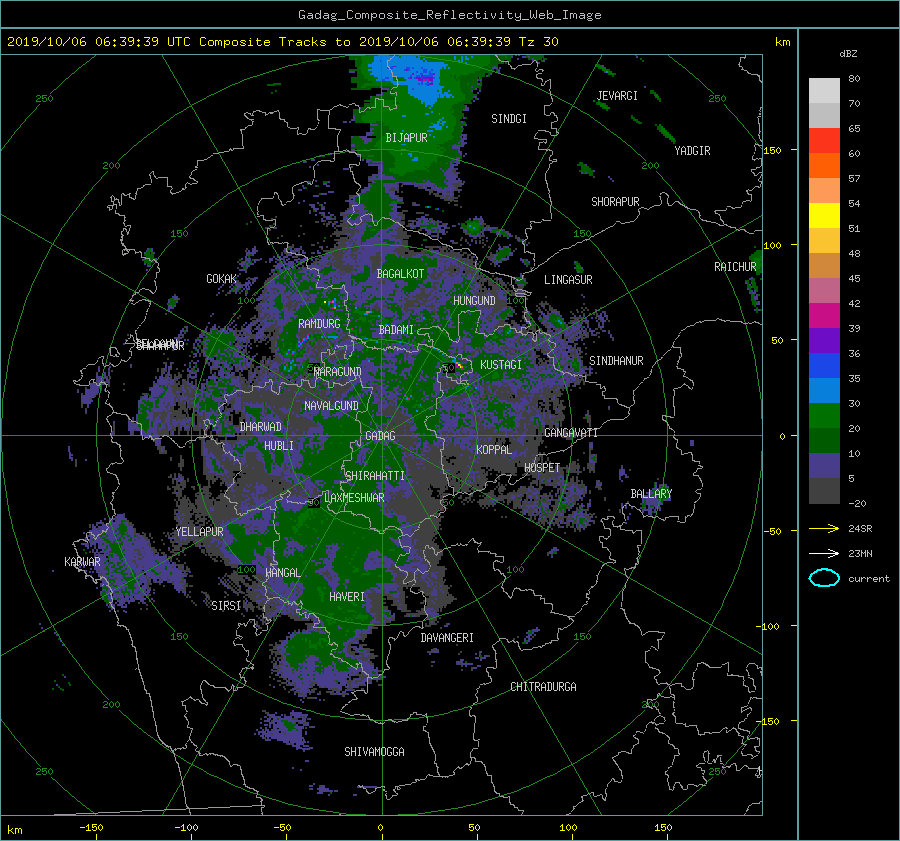Click the RAMDURG city label
This screenshot has width=900, height=841.
[x=319, y=324]
